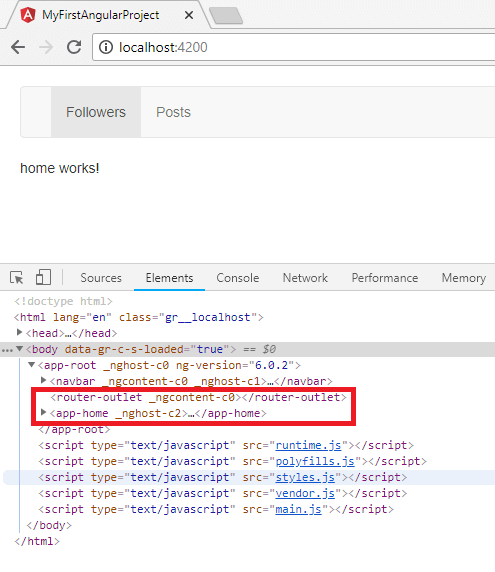Select the html lang="en" opening tag
Viewport: 495px width, 572px height.
[139, 317]
